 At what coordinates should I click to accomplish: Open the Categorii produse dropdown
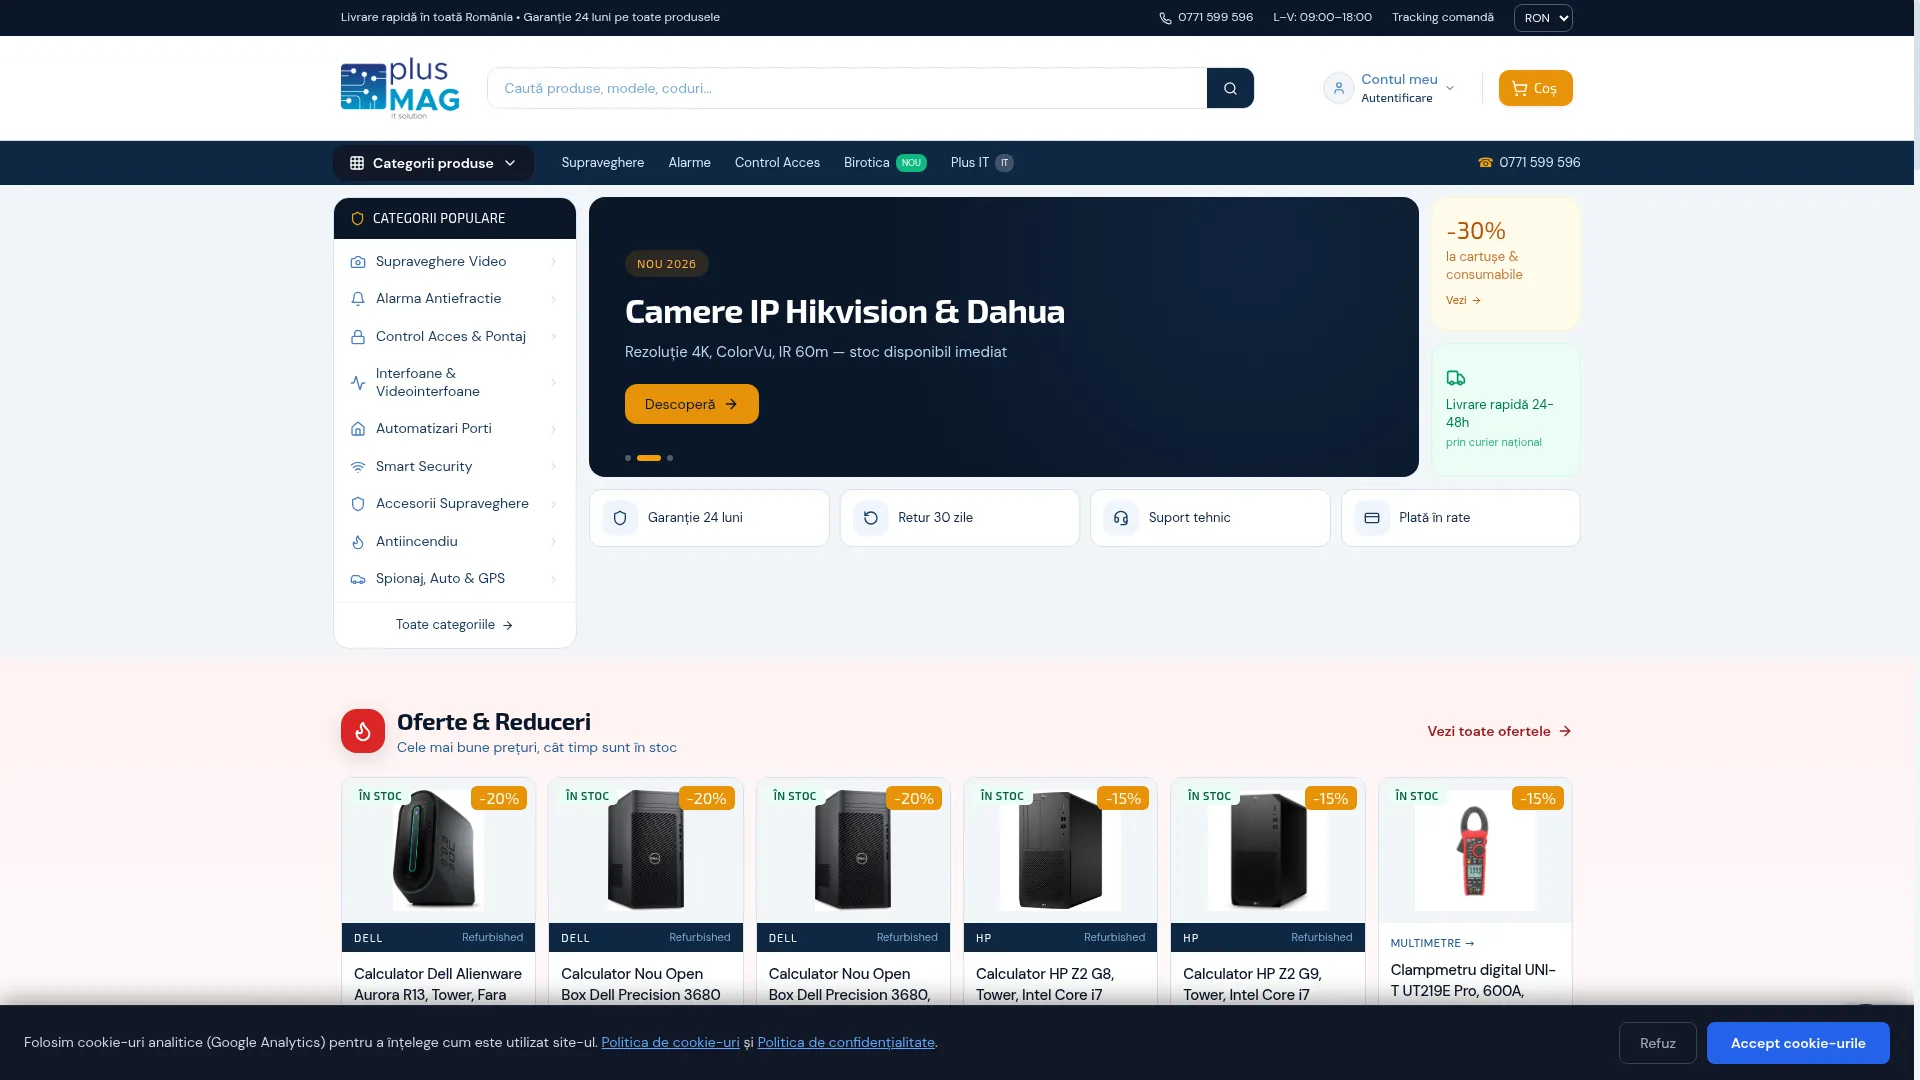(x=433, y=163)
